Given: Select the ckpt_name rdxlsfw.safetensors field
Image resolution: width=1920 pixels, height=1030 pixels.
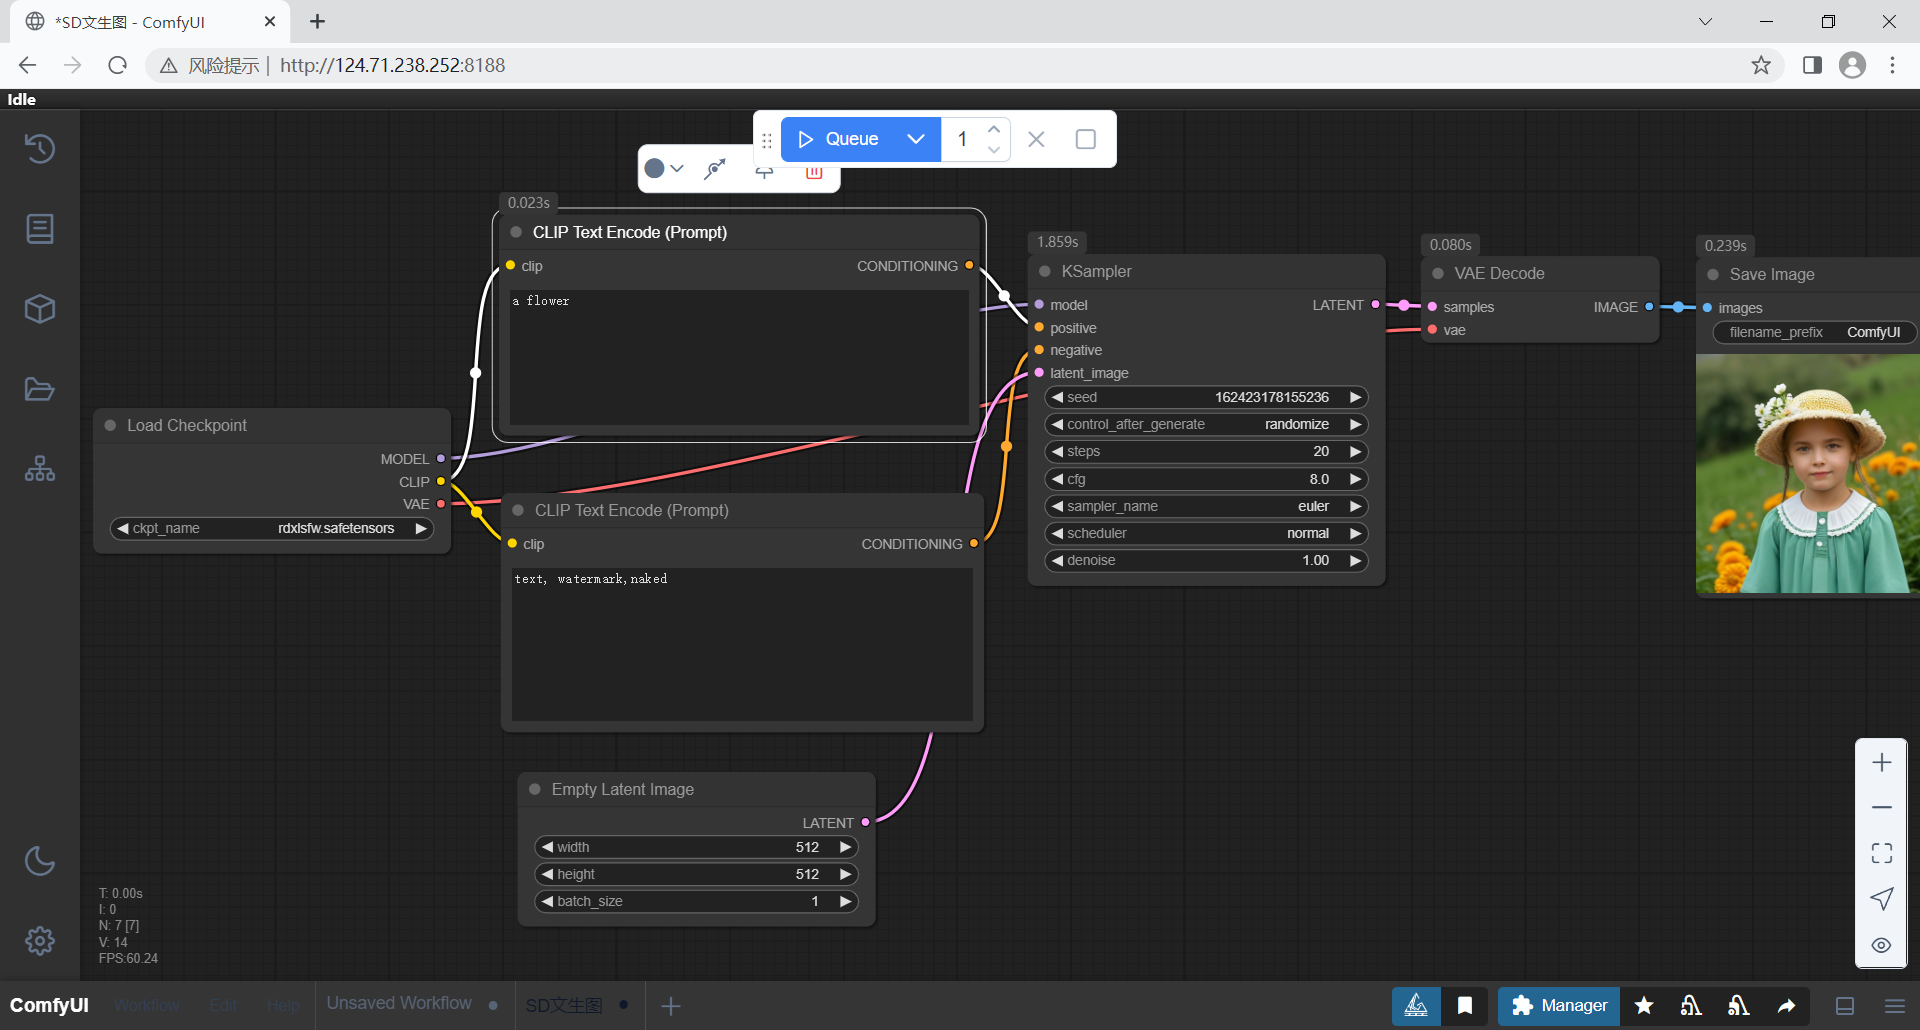Looking at the screenshot, I should tap(271, 528).
